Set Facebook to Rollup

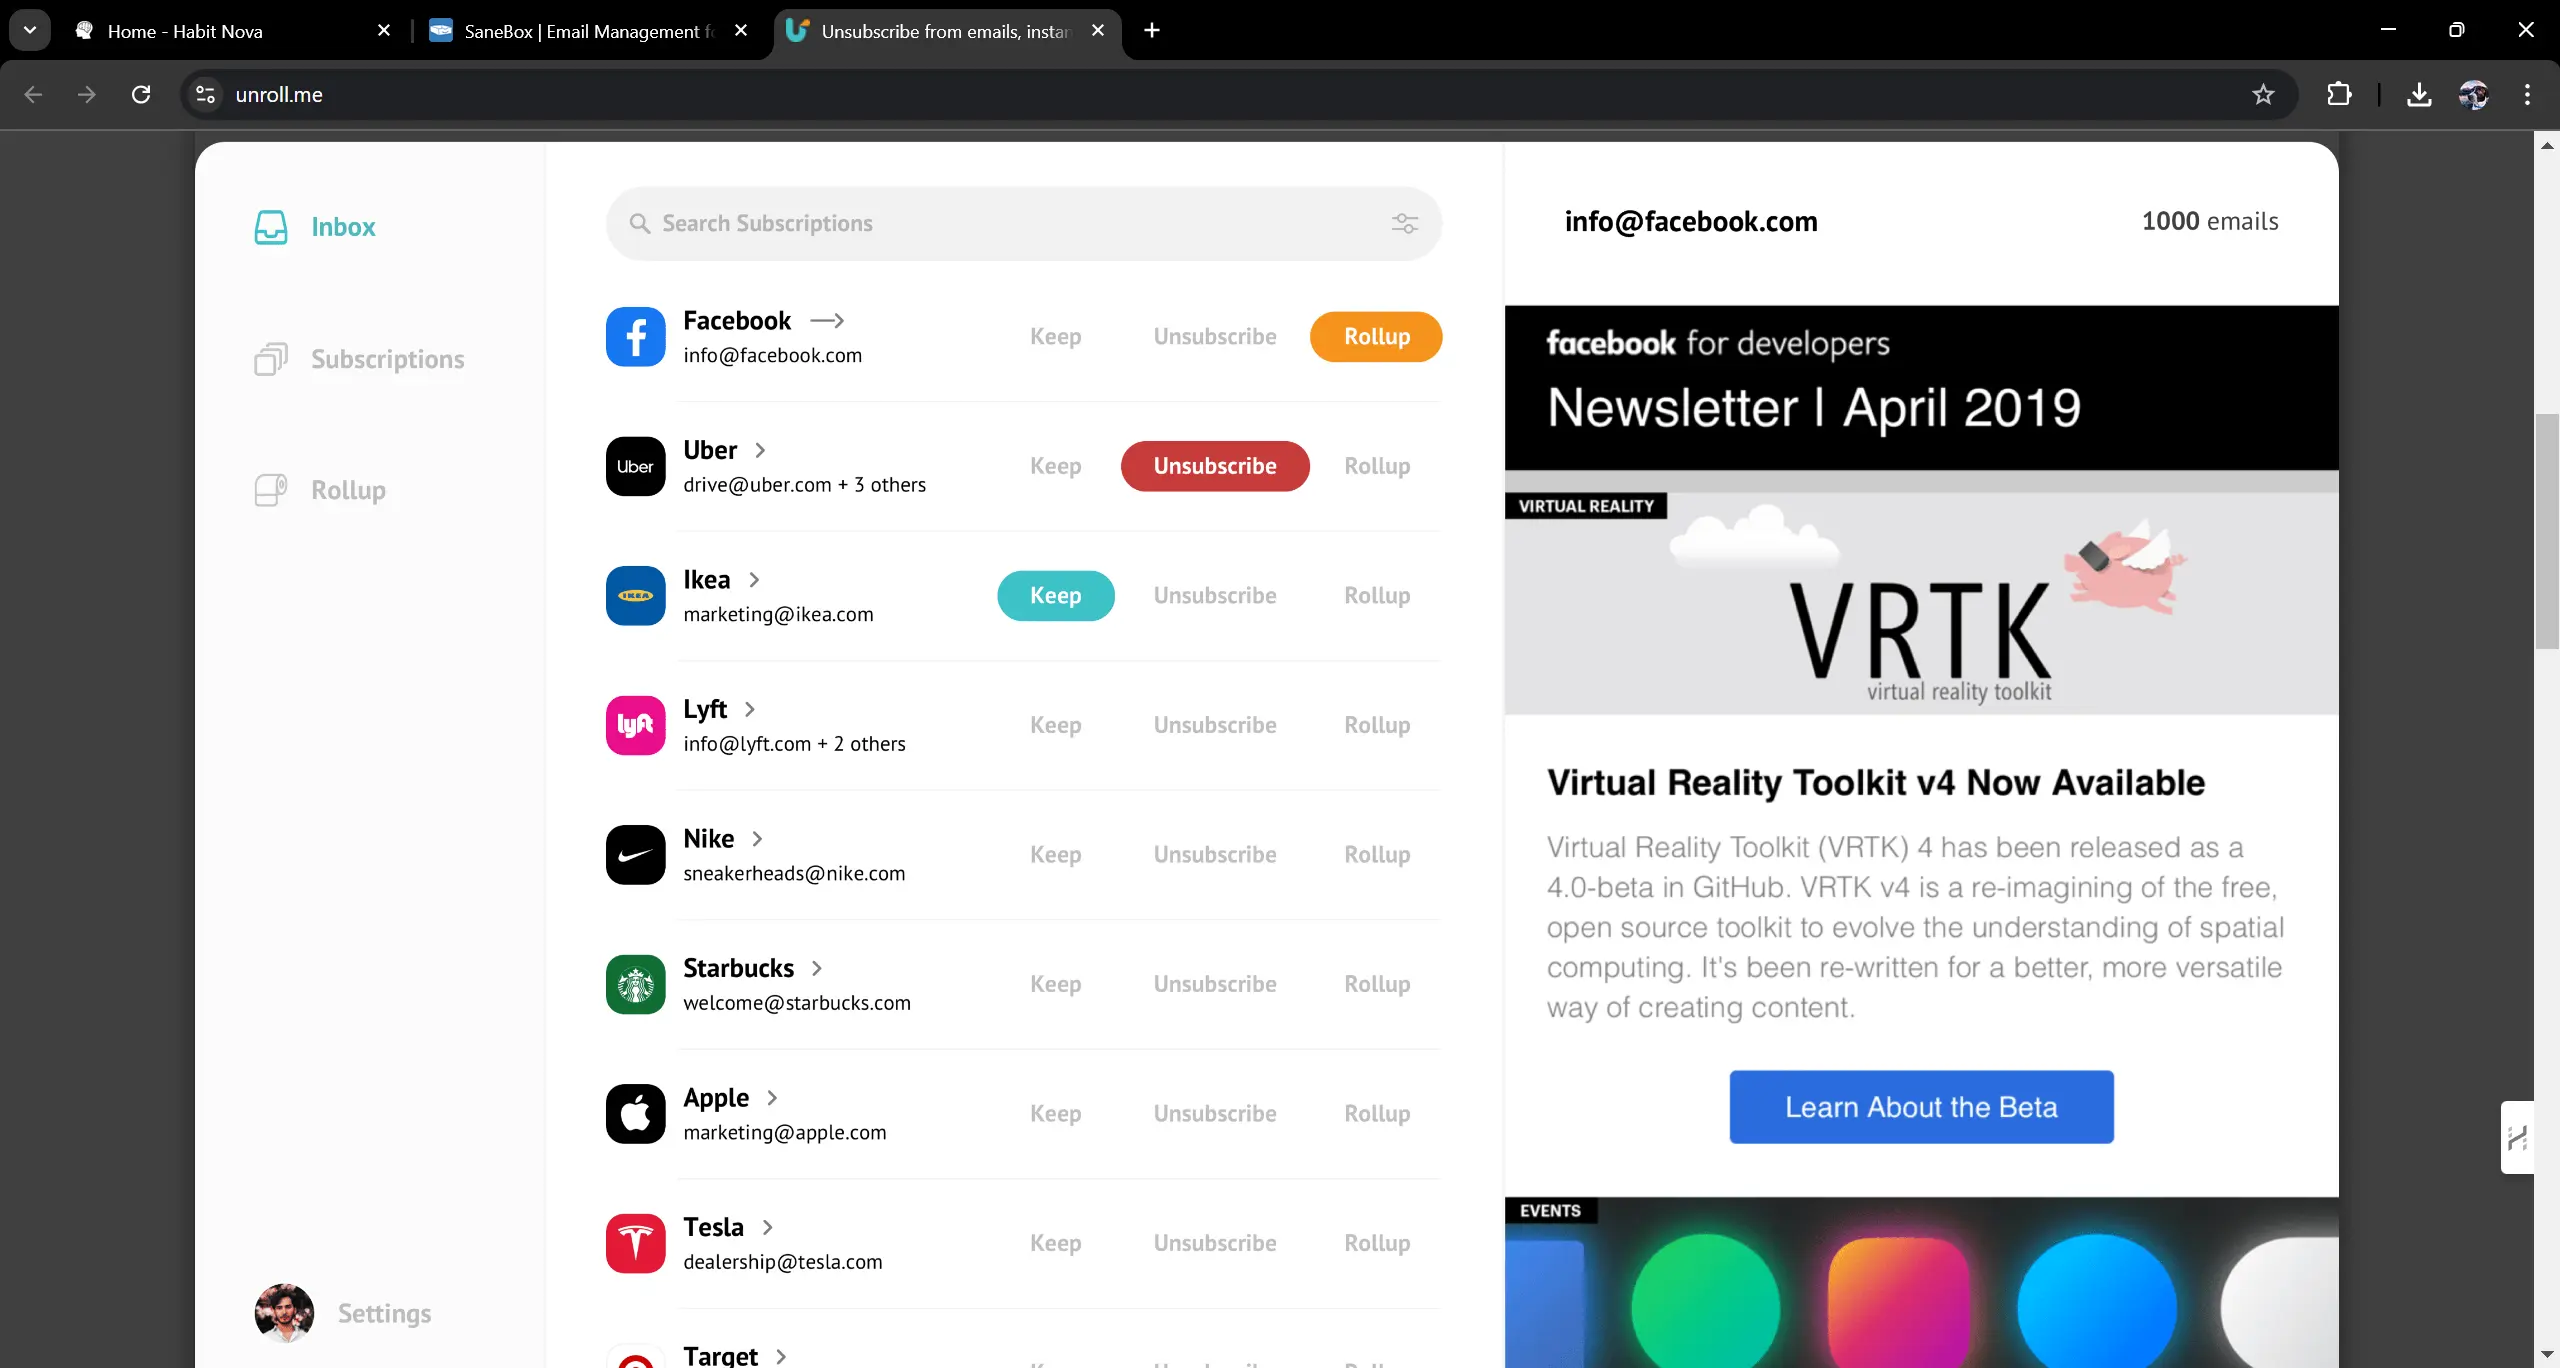1376,337
